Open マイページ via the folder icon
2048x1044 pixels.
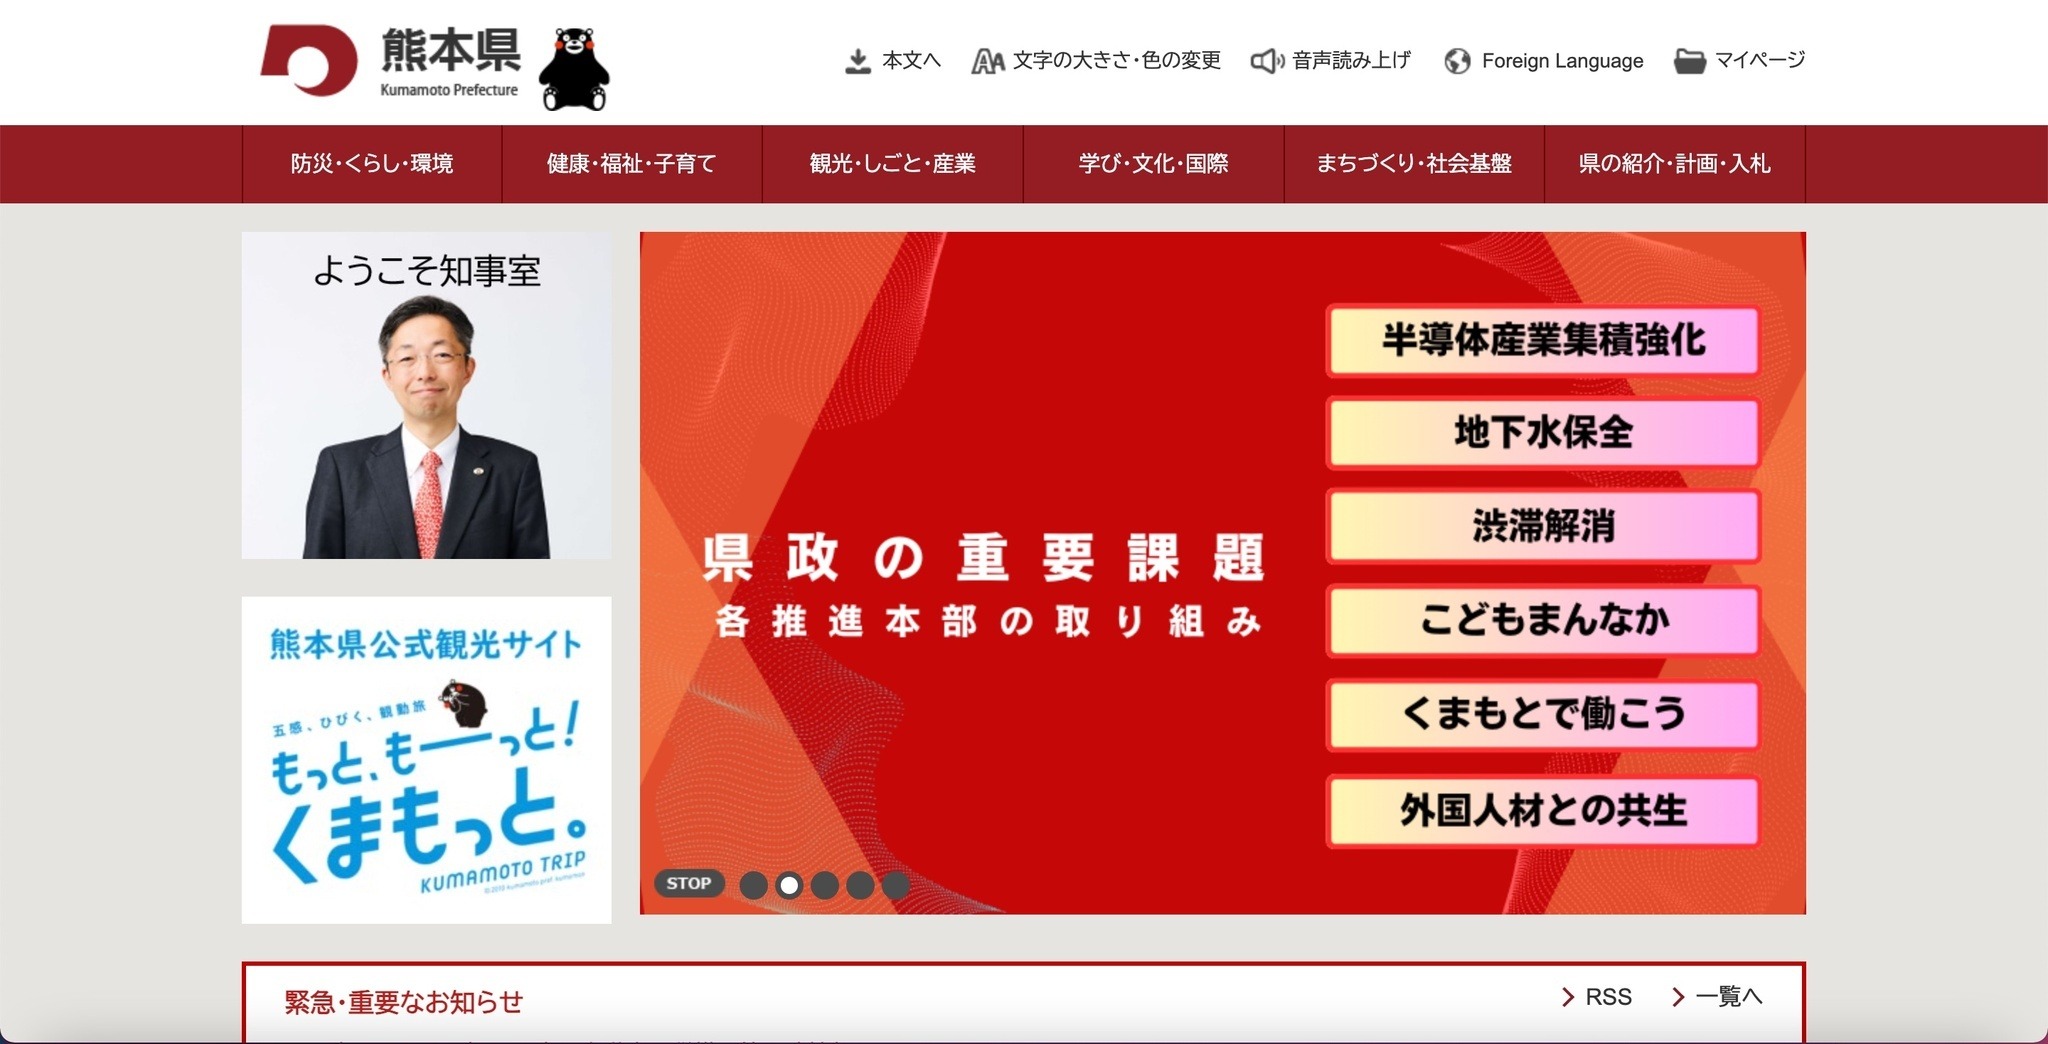[x=1689, y=60]
